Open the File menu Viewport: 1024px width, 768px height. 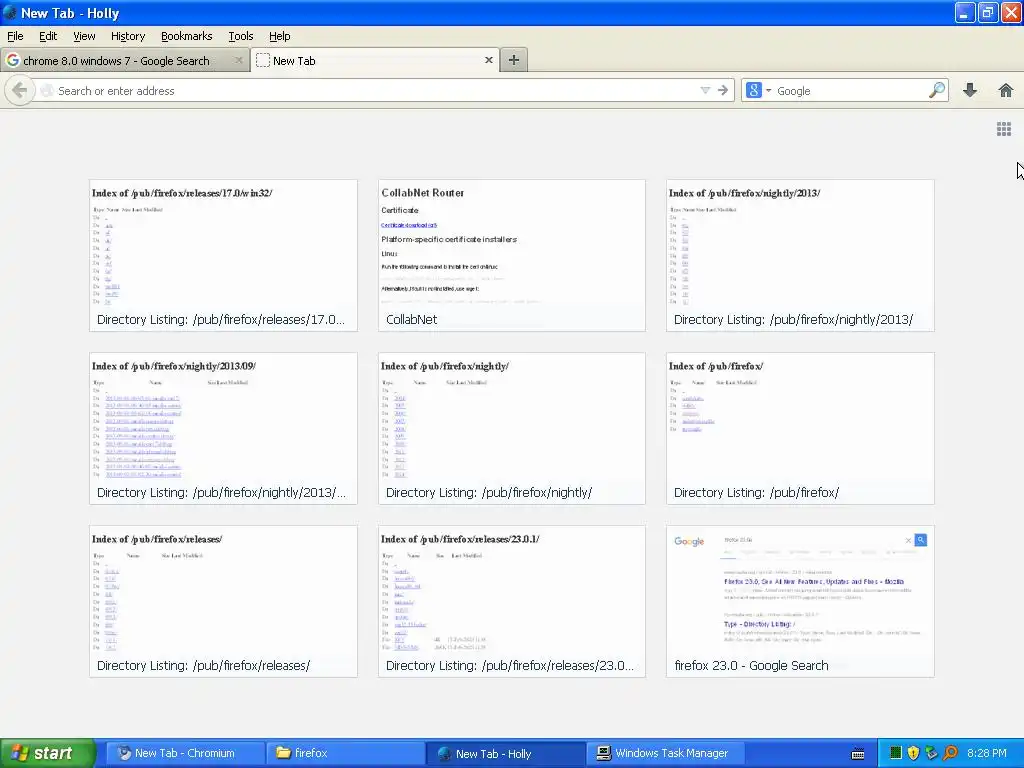15,36
